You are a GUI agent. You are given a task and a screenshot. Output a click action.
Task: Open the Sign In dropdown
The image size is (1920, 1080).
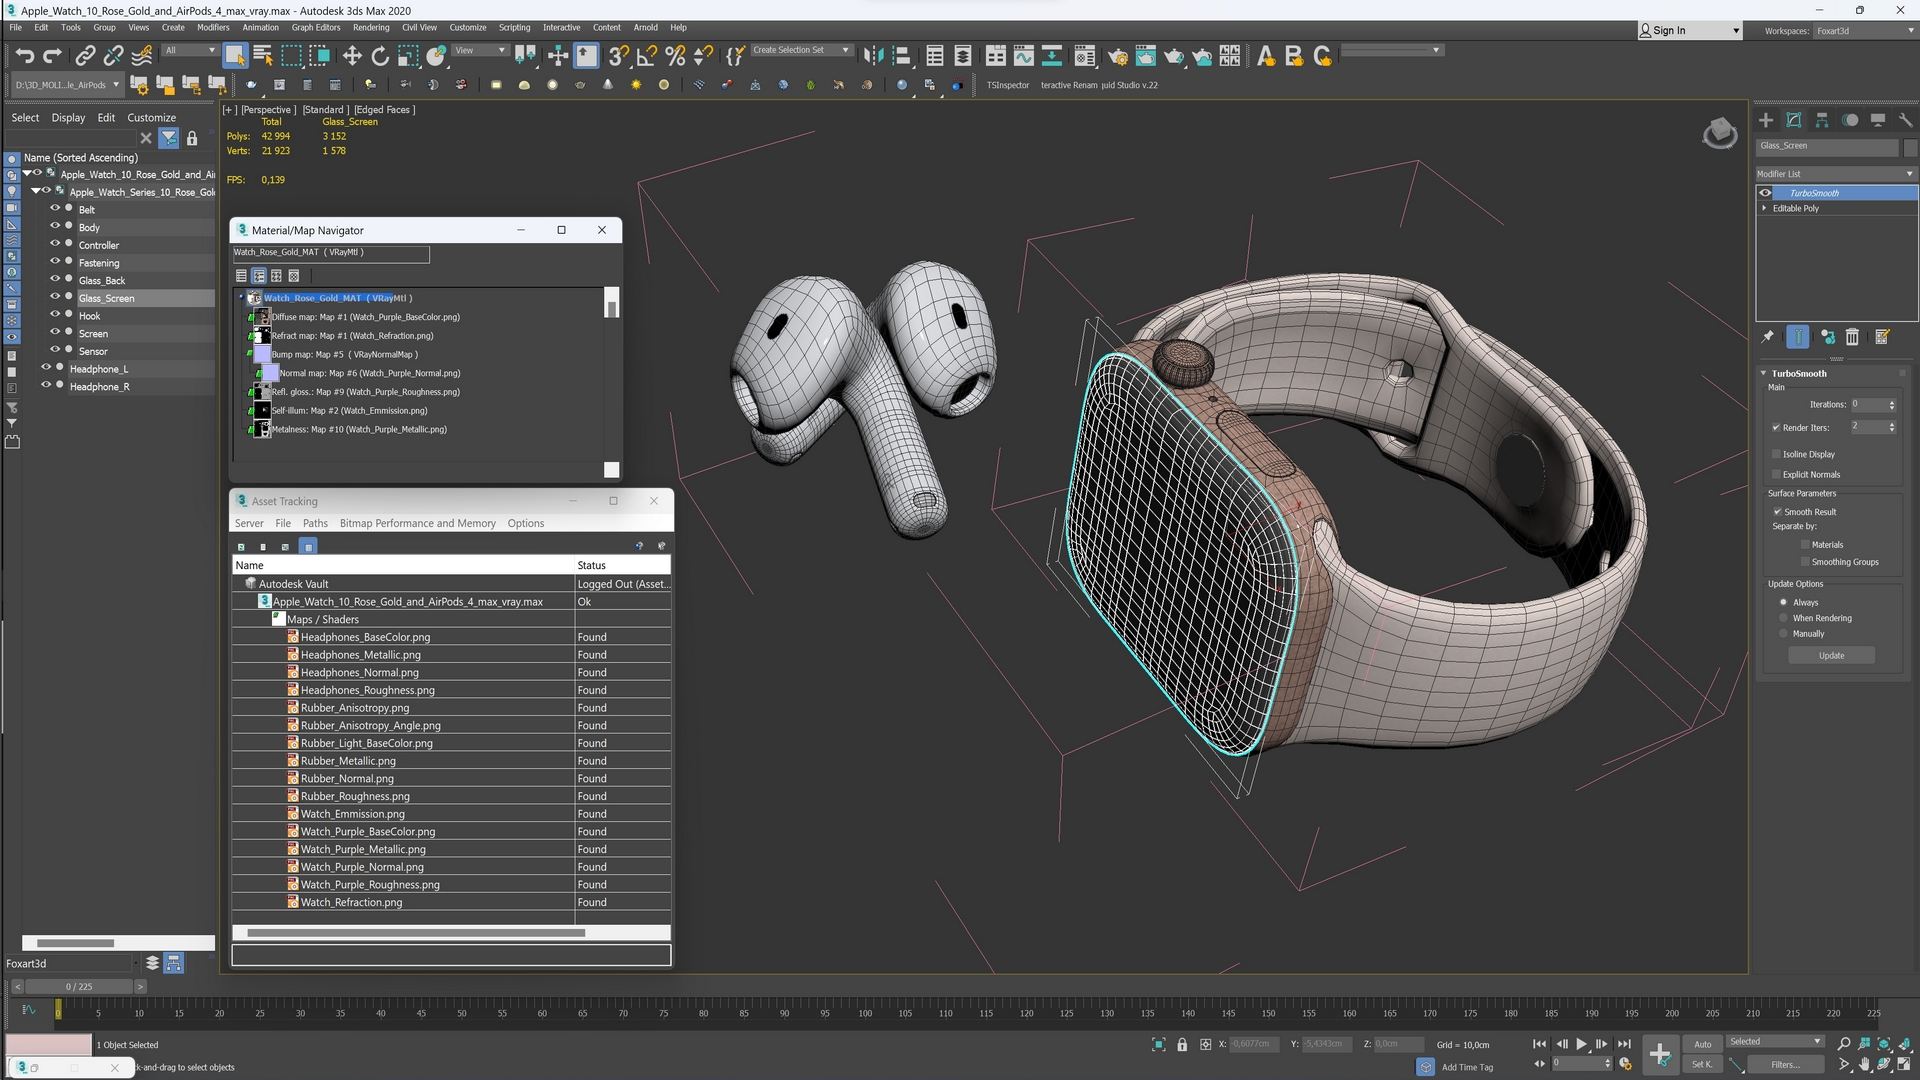point(1690,31)
